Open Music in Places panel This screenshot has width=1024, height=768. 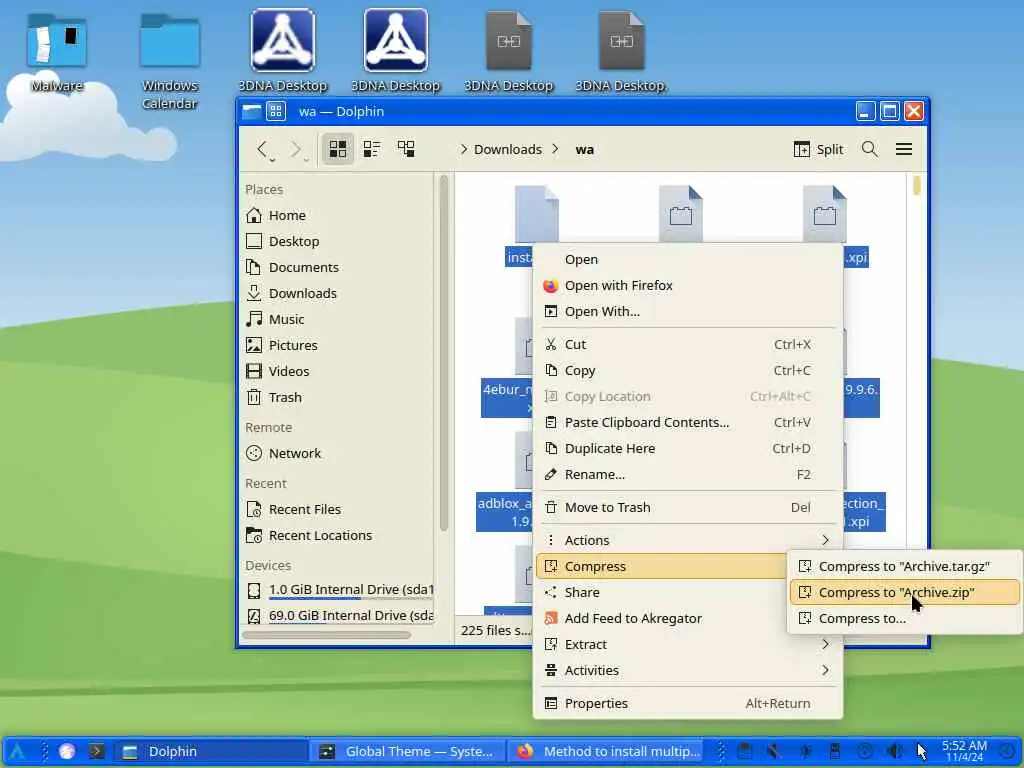tap(337, 319)
